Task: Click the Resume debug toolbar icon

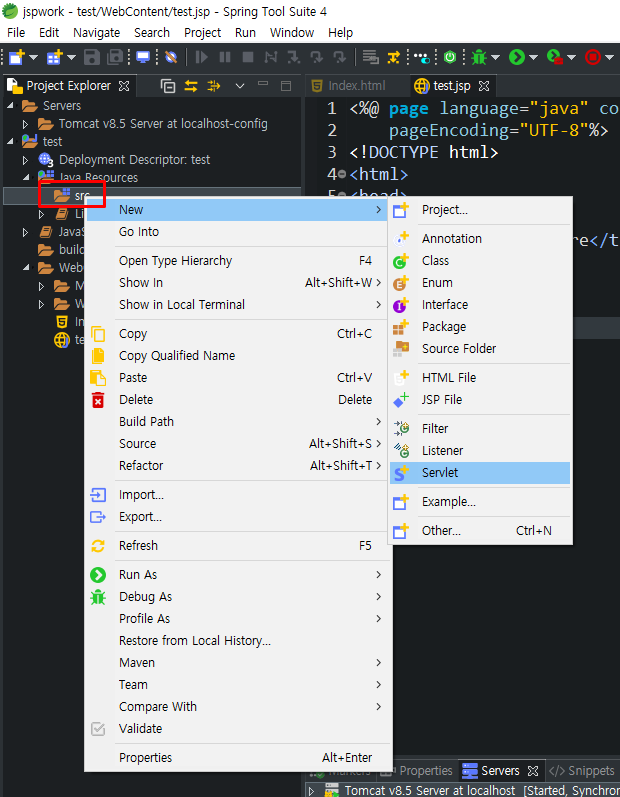Action: [202, 57]
